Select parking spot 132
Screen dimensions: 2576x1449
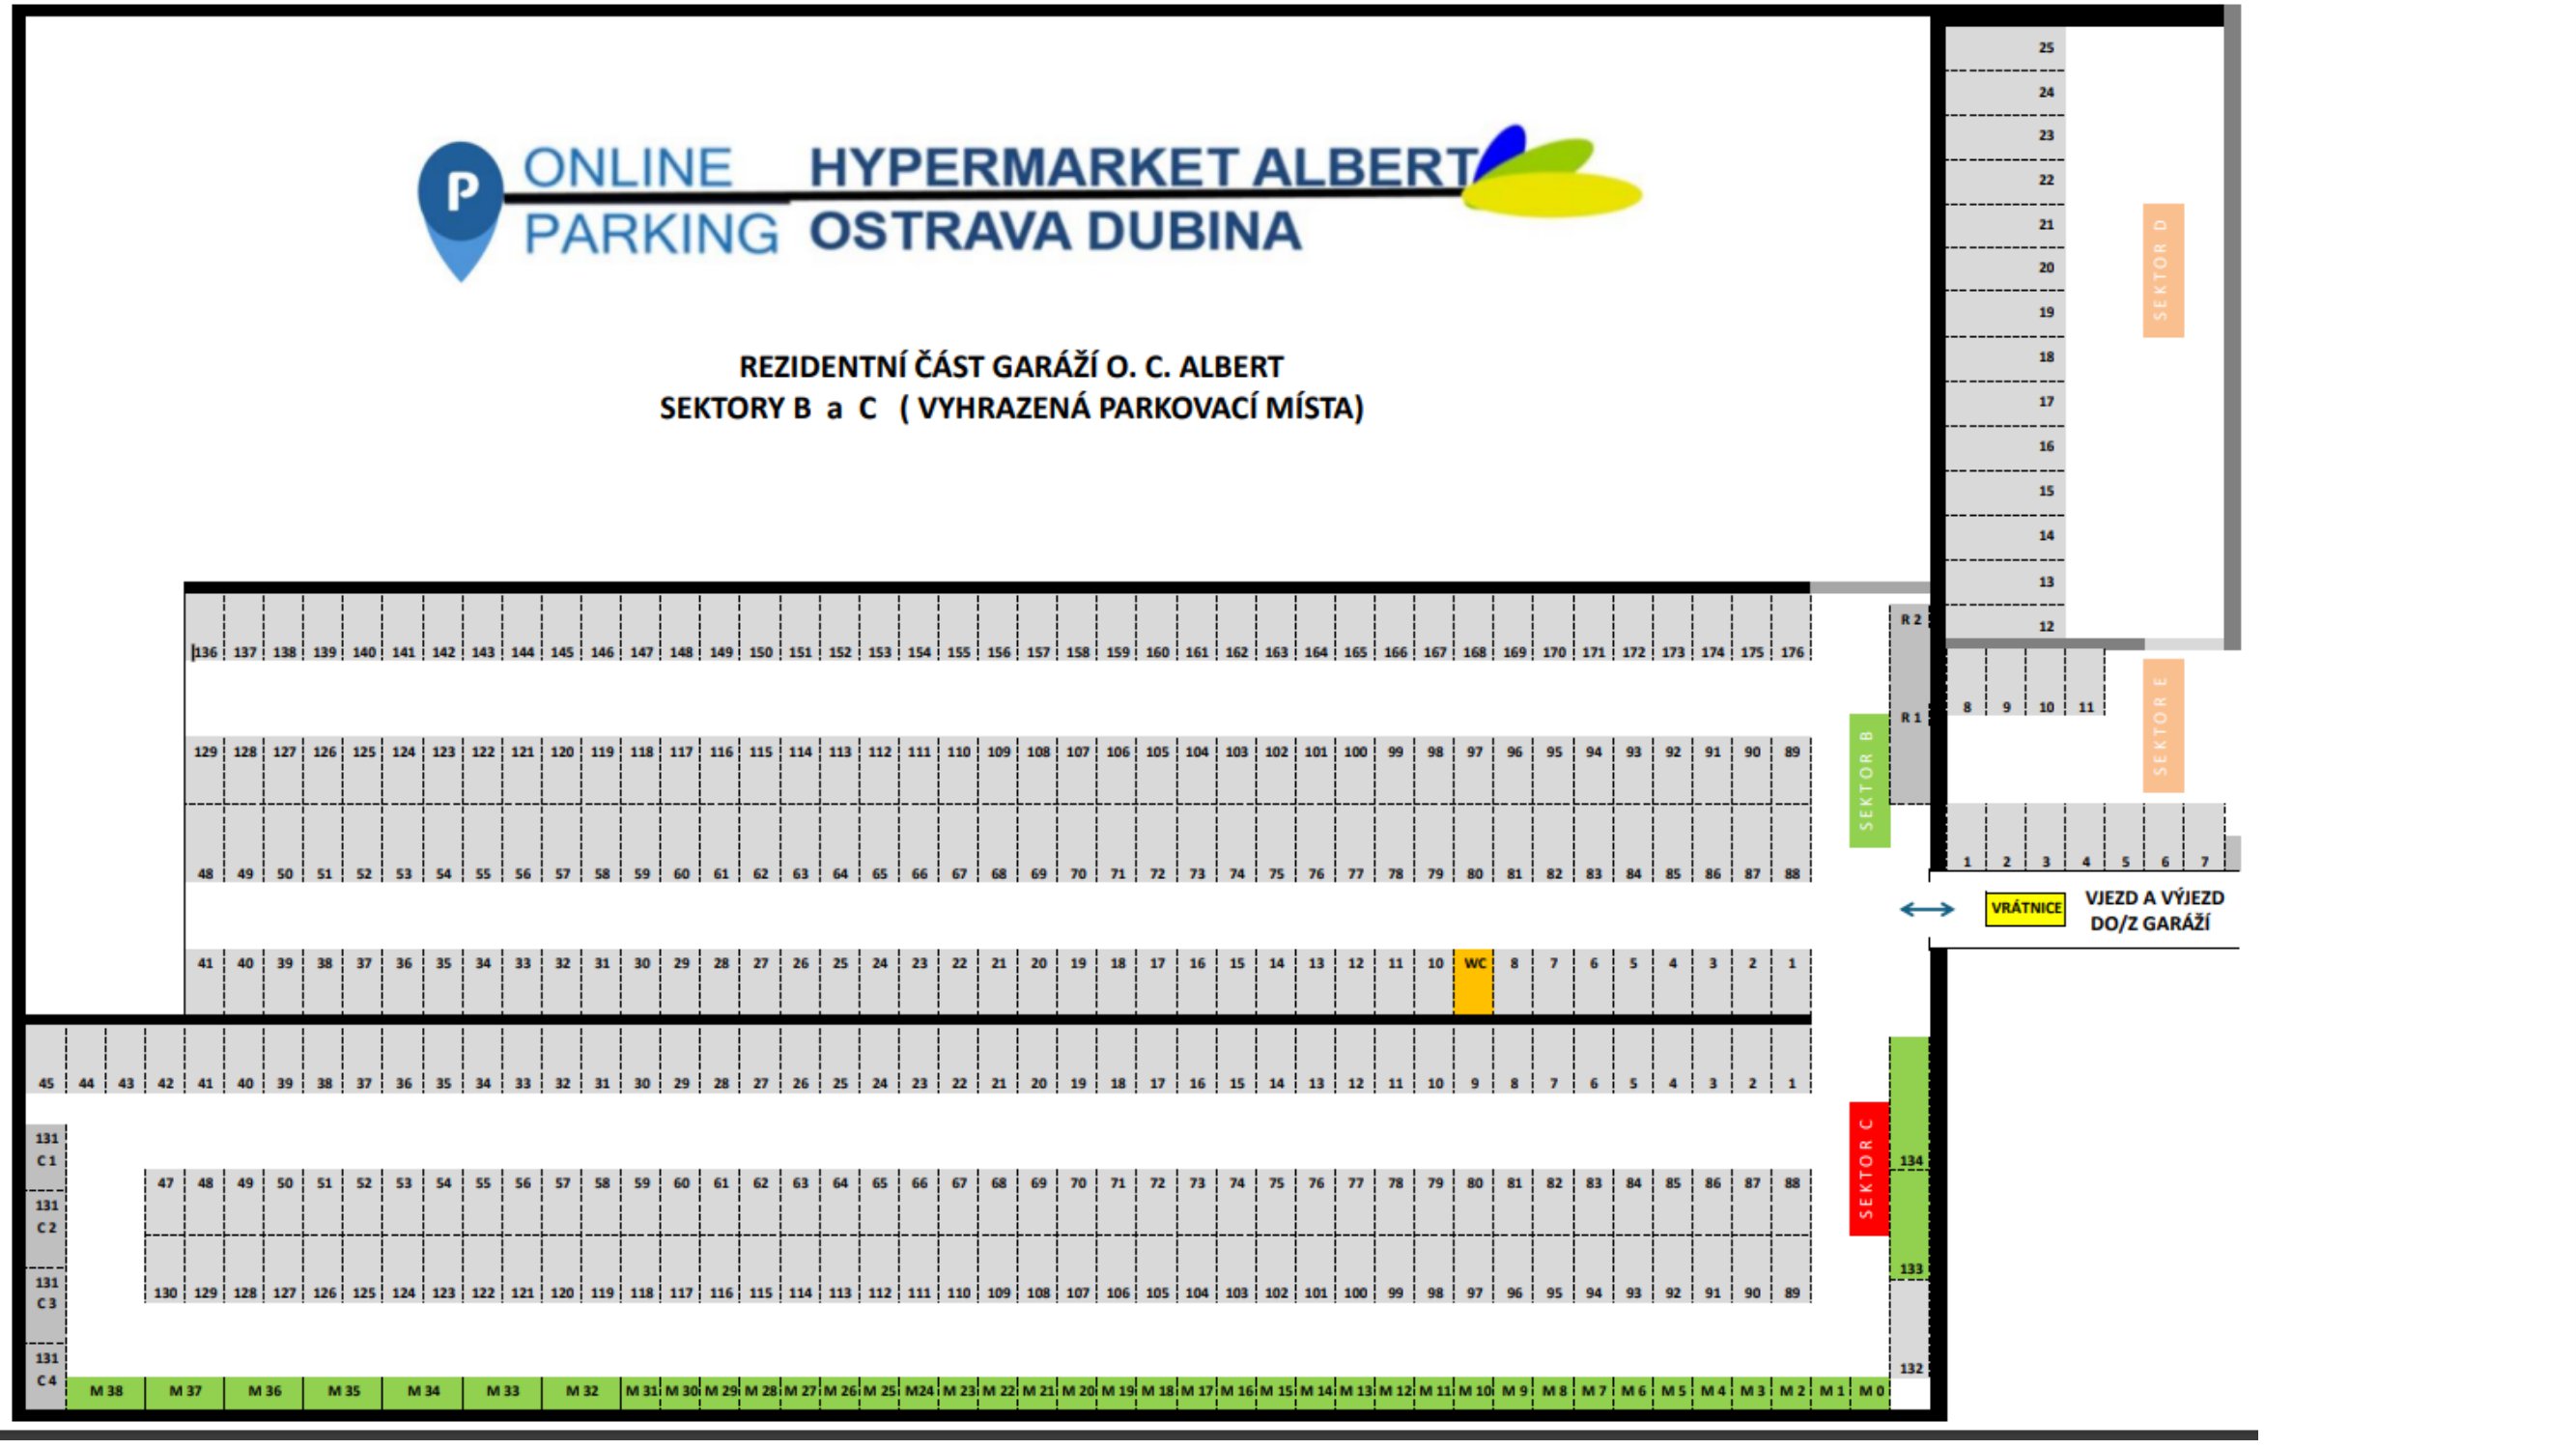[x=1909, y=1331]
